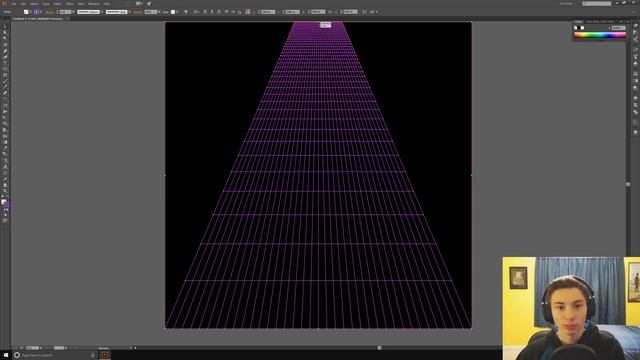
Task: Toggle the drawing mode button in the toolbar
Action: [x=5, y=215]
